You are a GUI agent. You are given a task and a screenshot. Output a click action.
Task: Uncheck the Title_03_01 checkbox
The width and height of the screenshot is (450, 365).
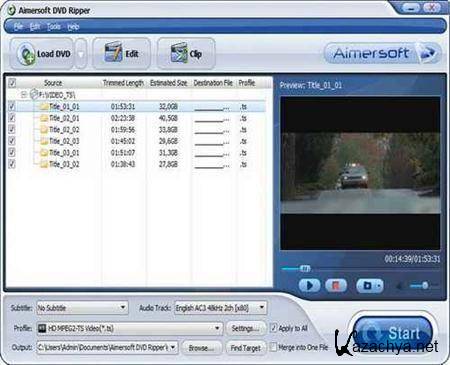tap(12, 152)
